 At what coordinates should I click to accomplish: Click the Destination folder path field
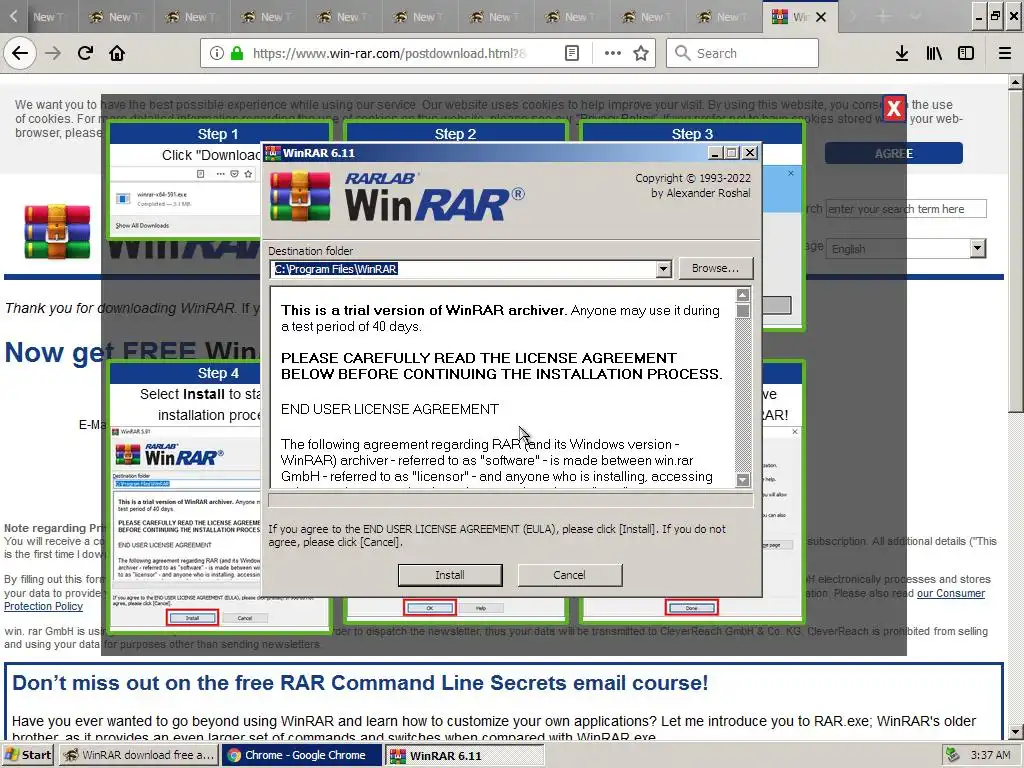pos(464,269)
